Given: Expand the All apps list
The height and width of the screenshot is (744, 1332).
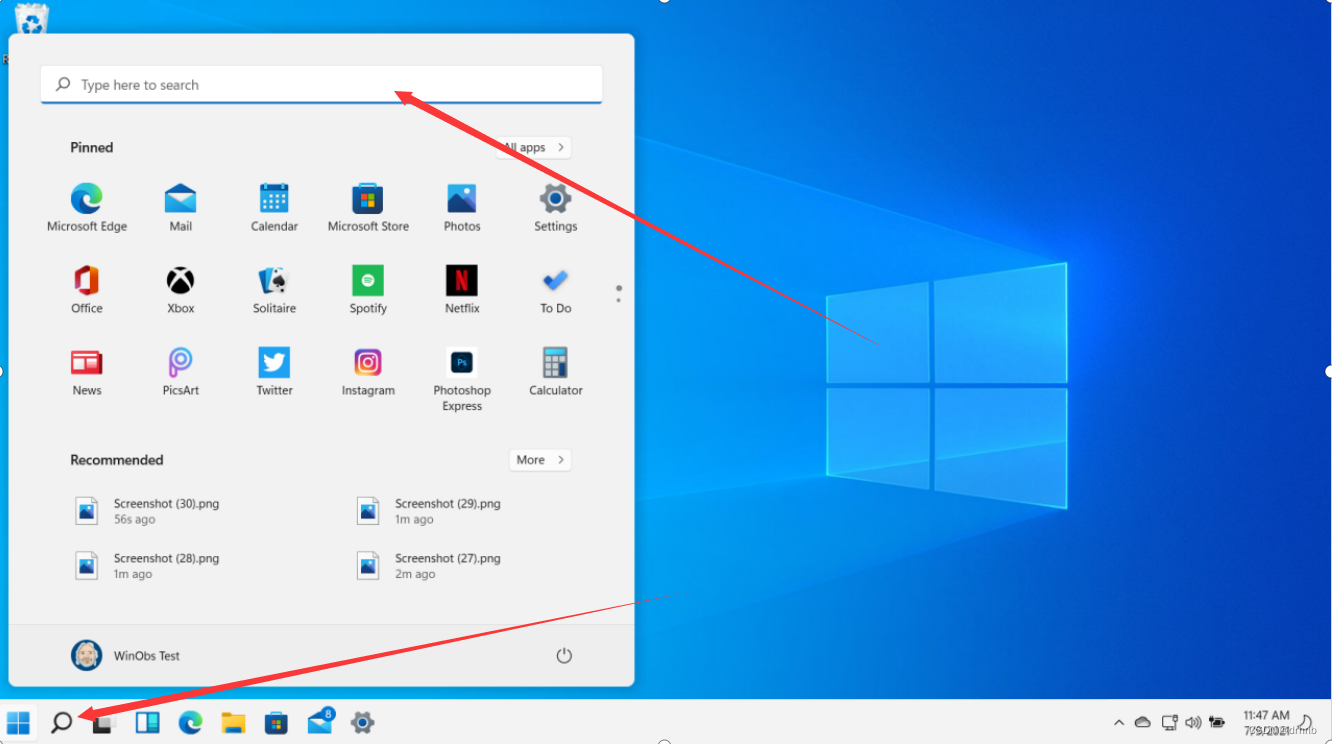Looking at the screenshot, I should point(534,147).
